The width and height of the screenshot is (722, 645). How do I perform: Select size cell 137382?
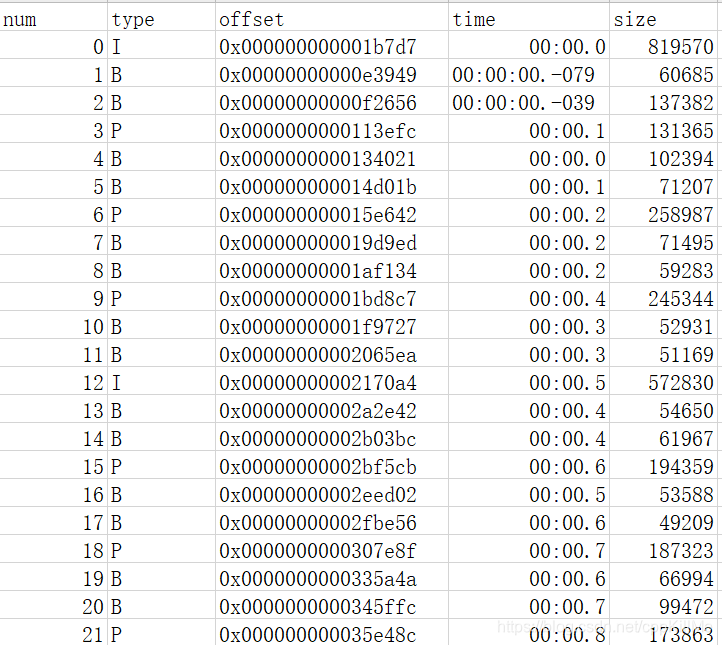pos(663,103)
